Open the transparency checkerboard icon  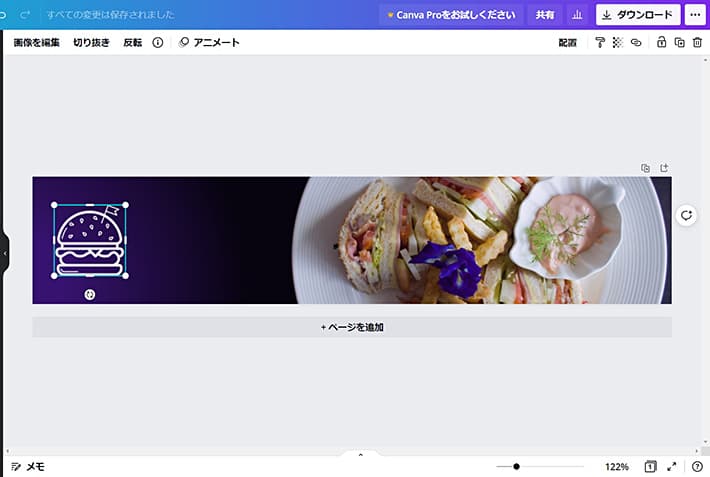[618, 43]
